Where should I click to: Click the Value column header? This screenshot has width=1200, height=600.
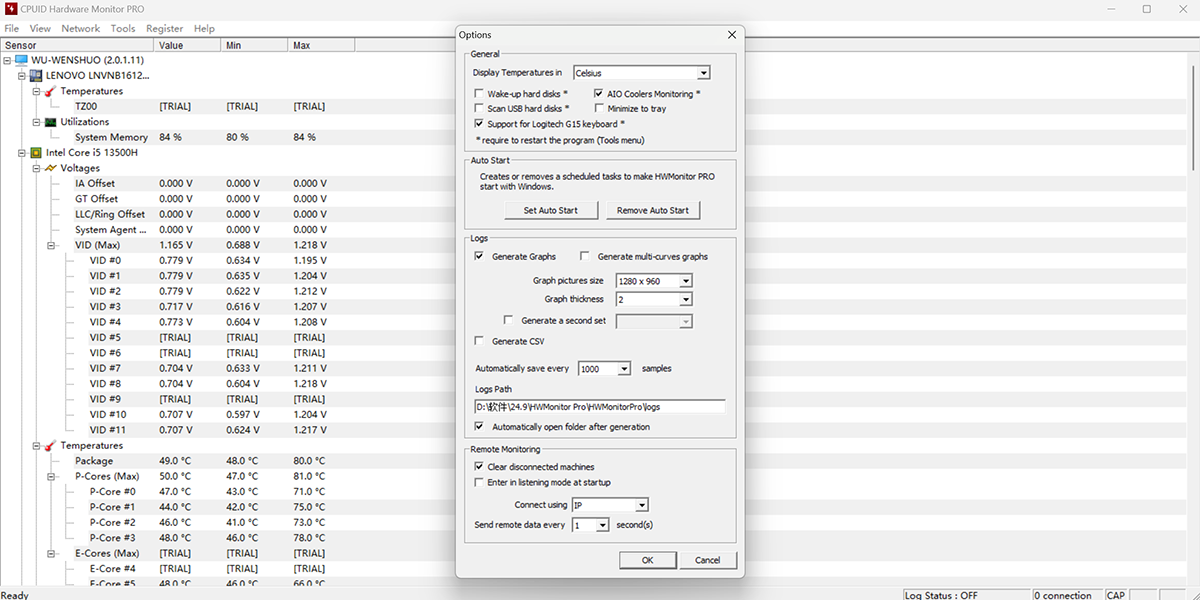(x=187, y=45)
